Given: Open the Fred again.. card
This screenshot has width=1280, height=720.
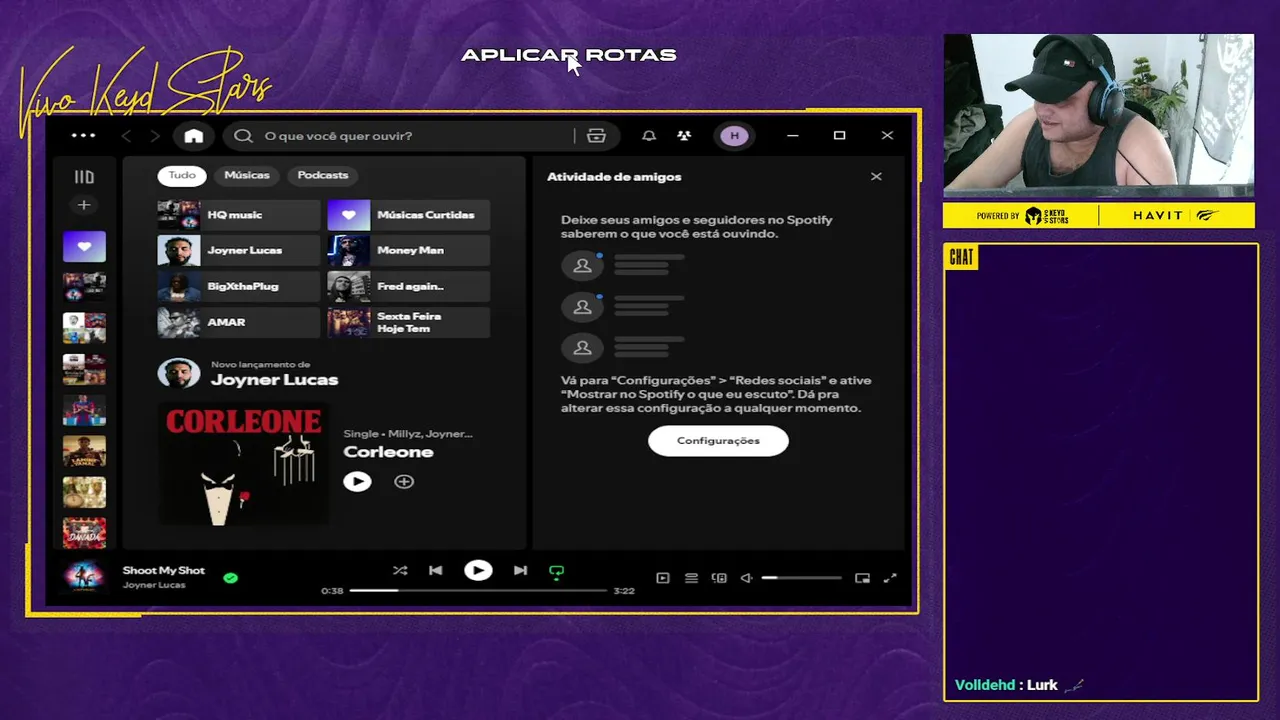Looking at the screenshot, I should (408, 287).
